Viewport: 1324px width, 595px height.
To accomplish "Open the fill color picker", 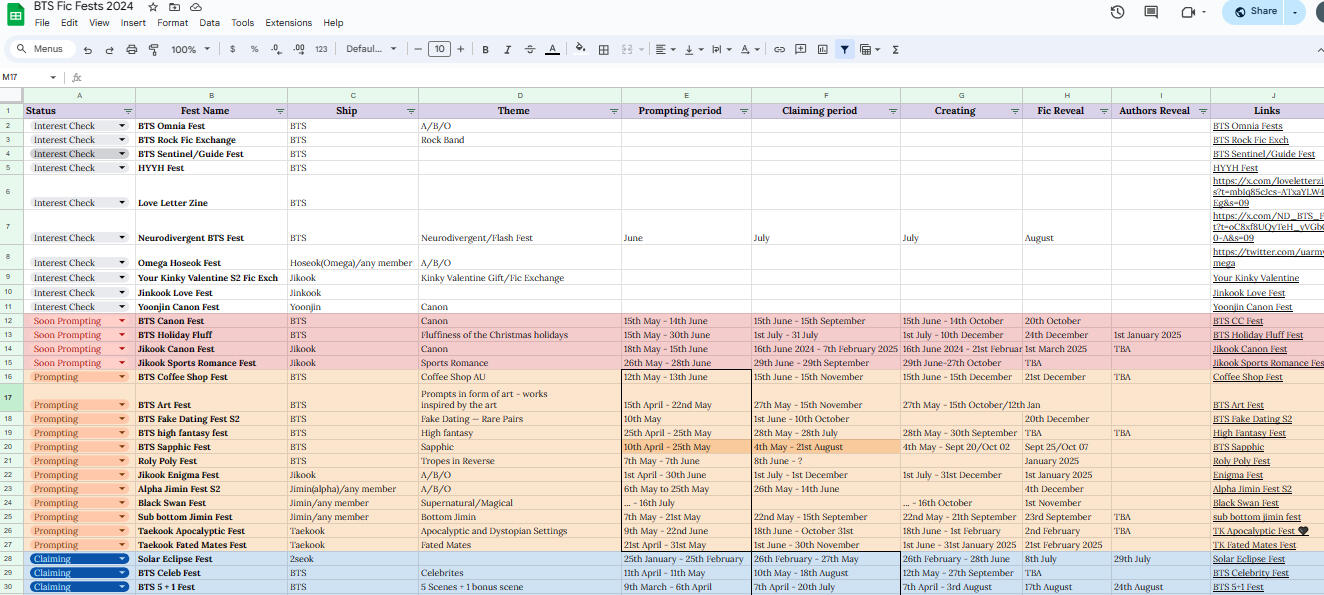I will point(581,49).
